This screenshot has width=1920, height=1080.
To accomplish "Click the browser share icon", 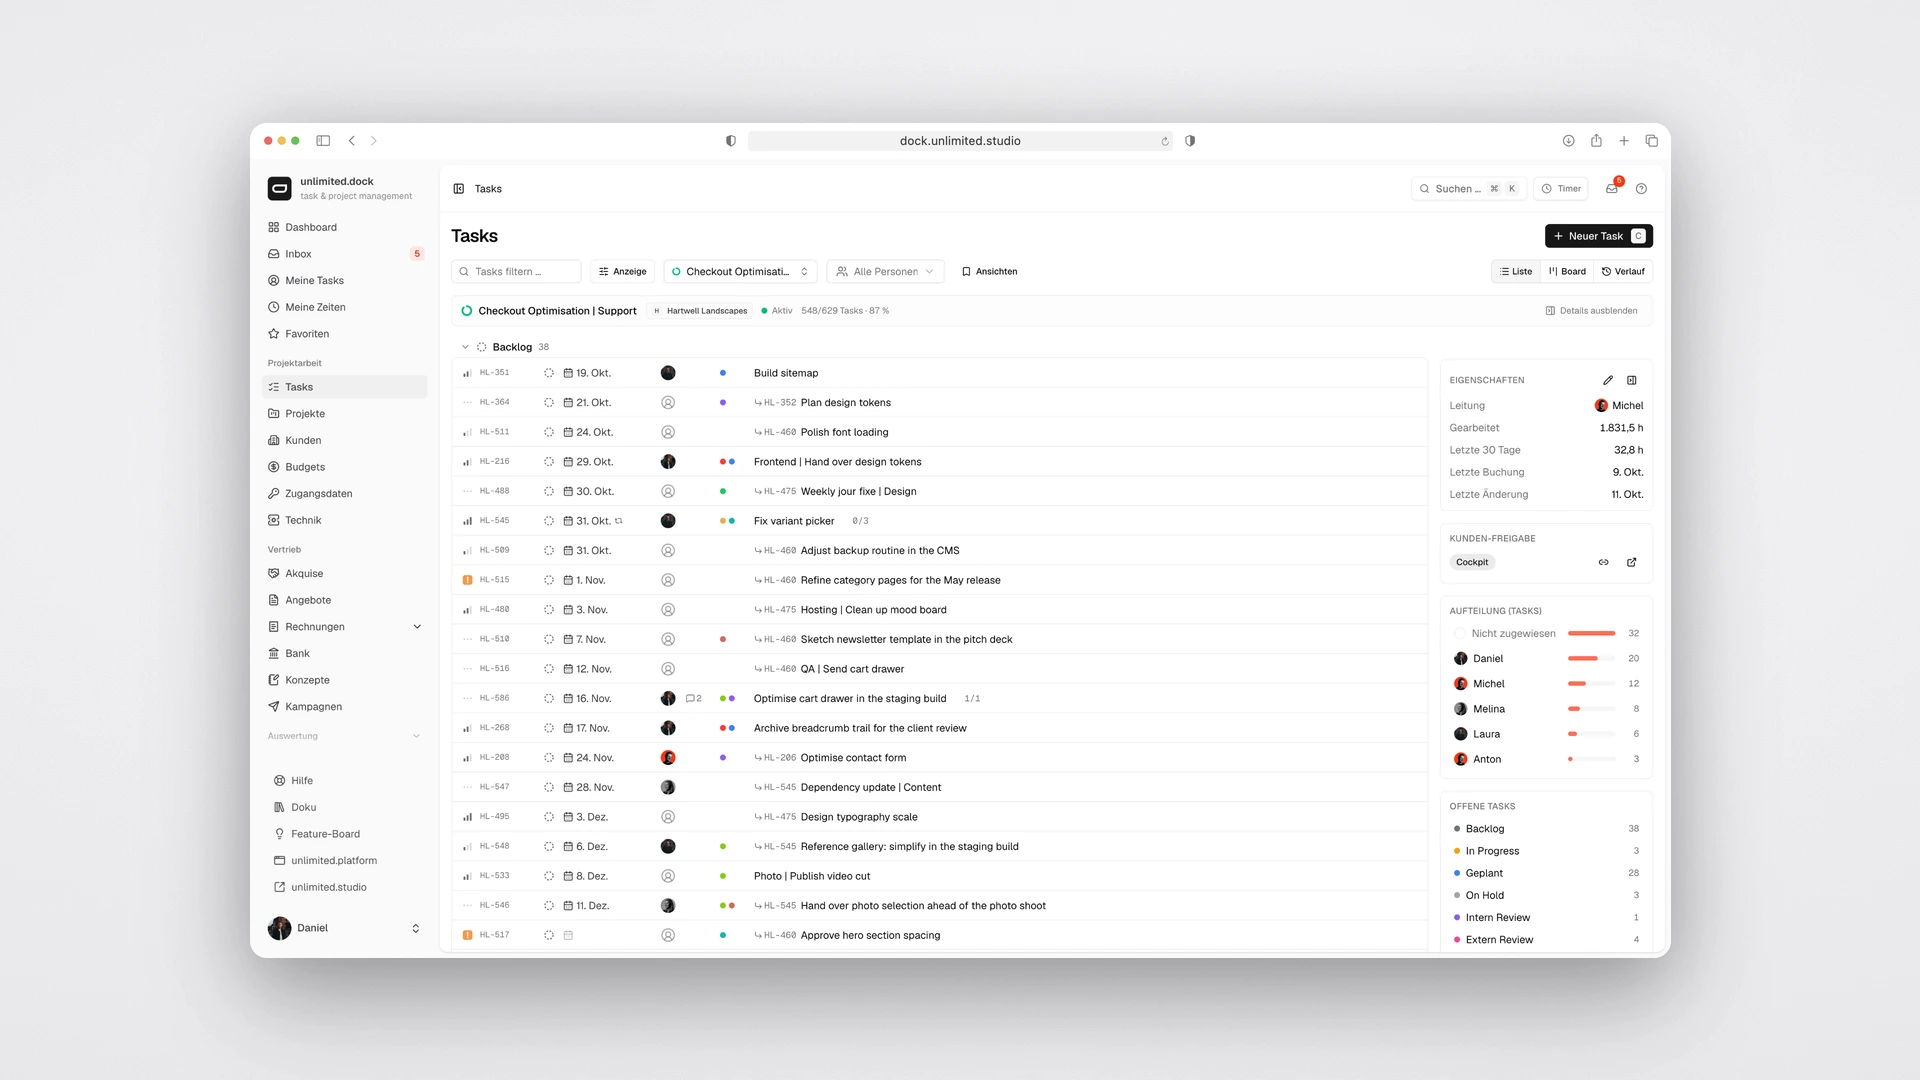I will coord(1596,141).
